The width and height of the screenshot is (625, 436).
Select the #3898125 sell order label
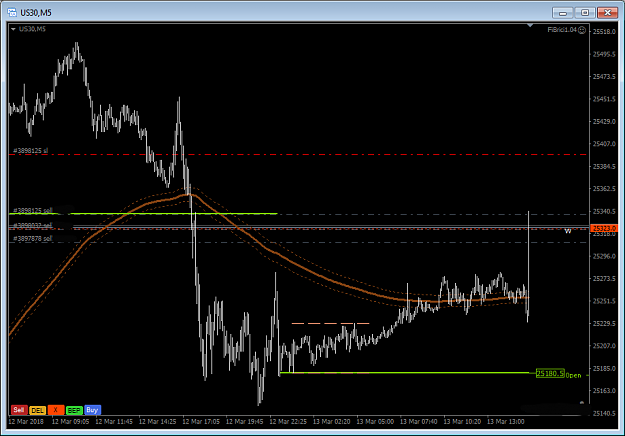[x=33, y=210]
